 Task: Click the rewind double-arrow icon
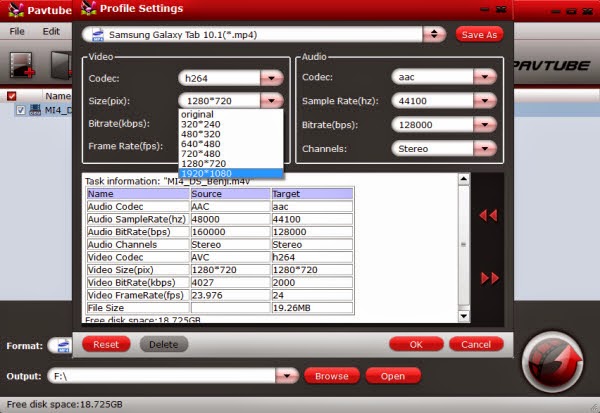pos(488,215)
